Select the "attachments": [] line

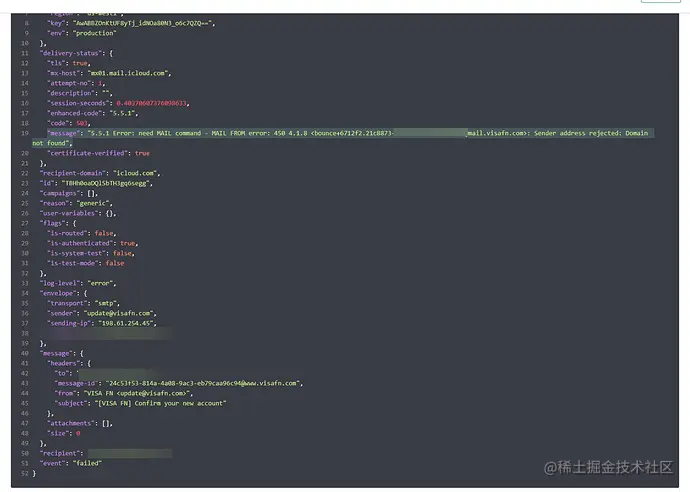tap(80, 423)
